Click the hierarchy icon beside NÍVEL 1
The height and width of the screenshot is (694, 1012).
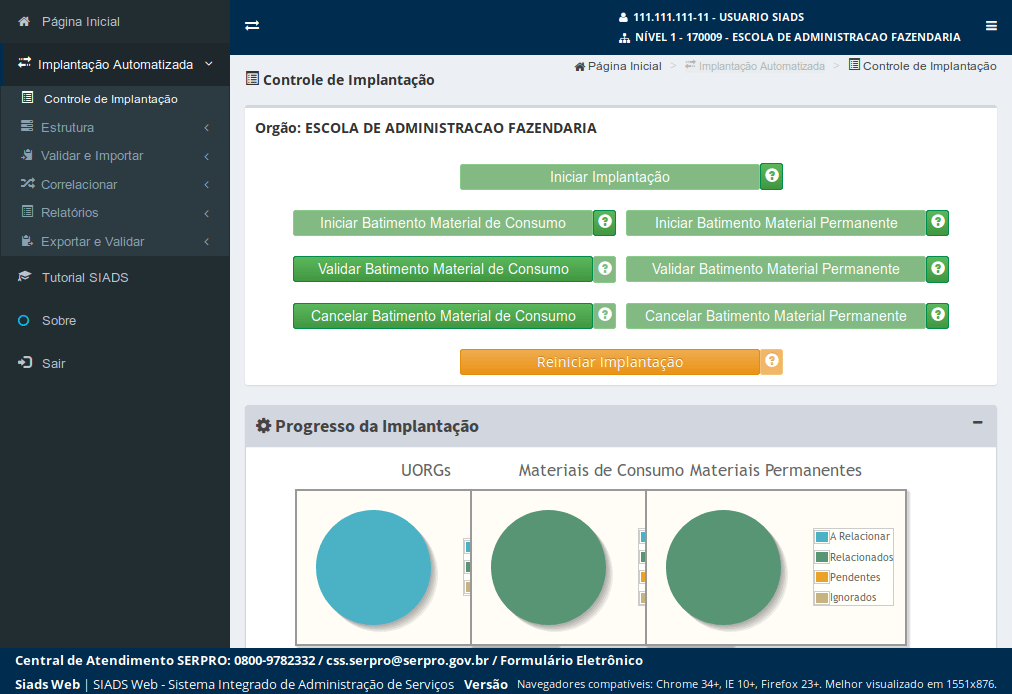pyautogui.click(x=624, y=37)
